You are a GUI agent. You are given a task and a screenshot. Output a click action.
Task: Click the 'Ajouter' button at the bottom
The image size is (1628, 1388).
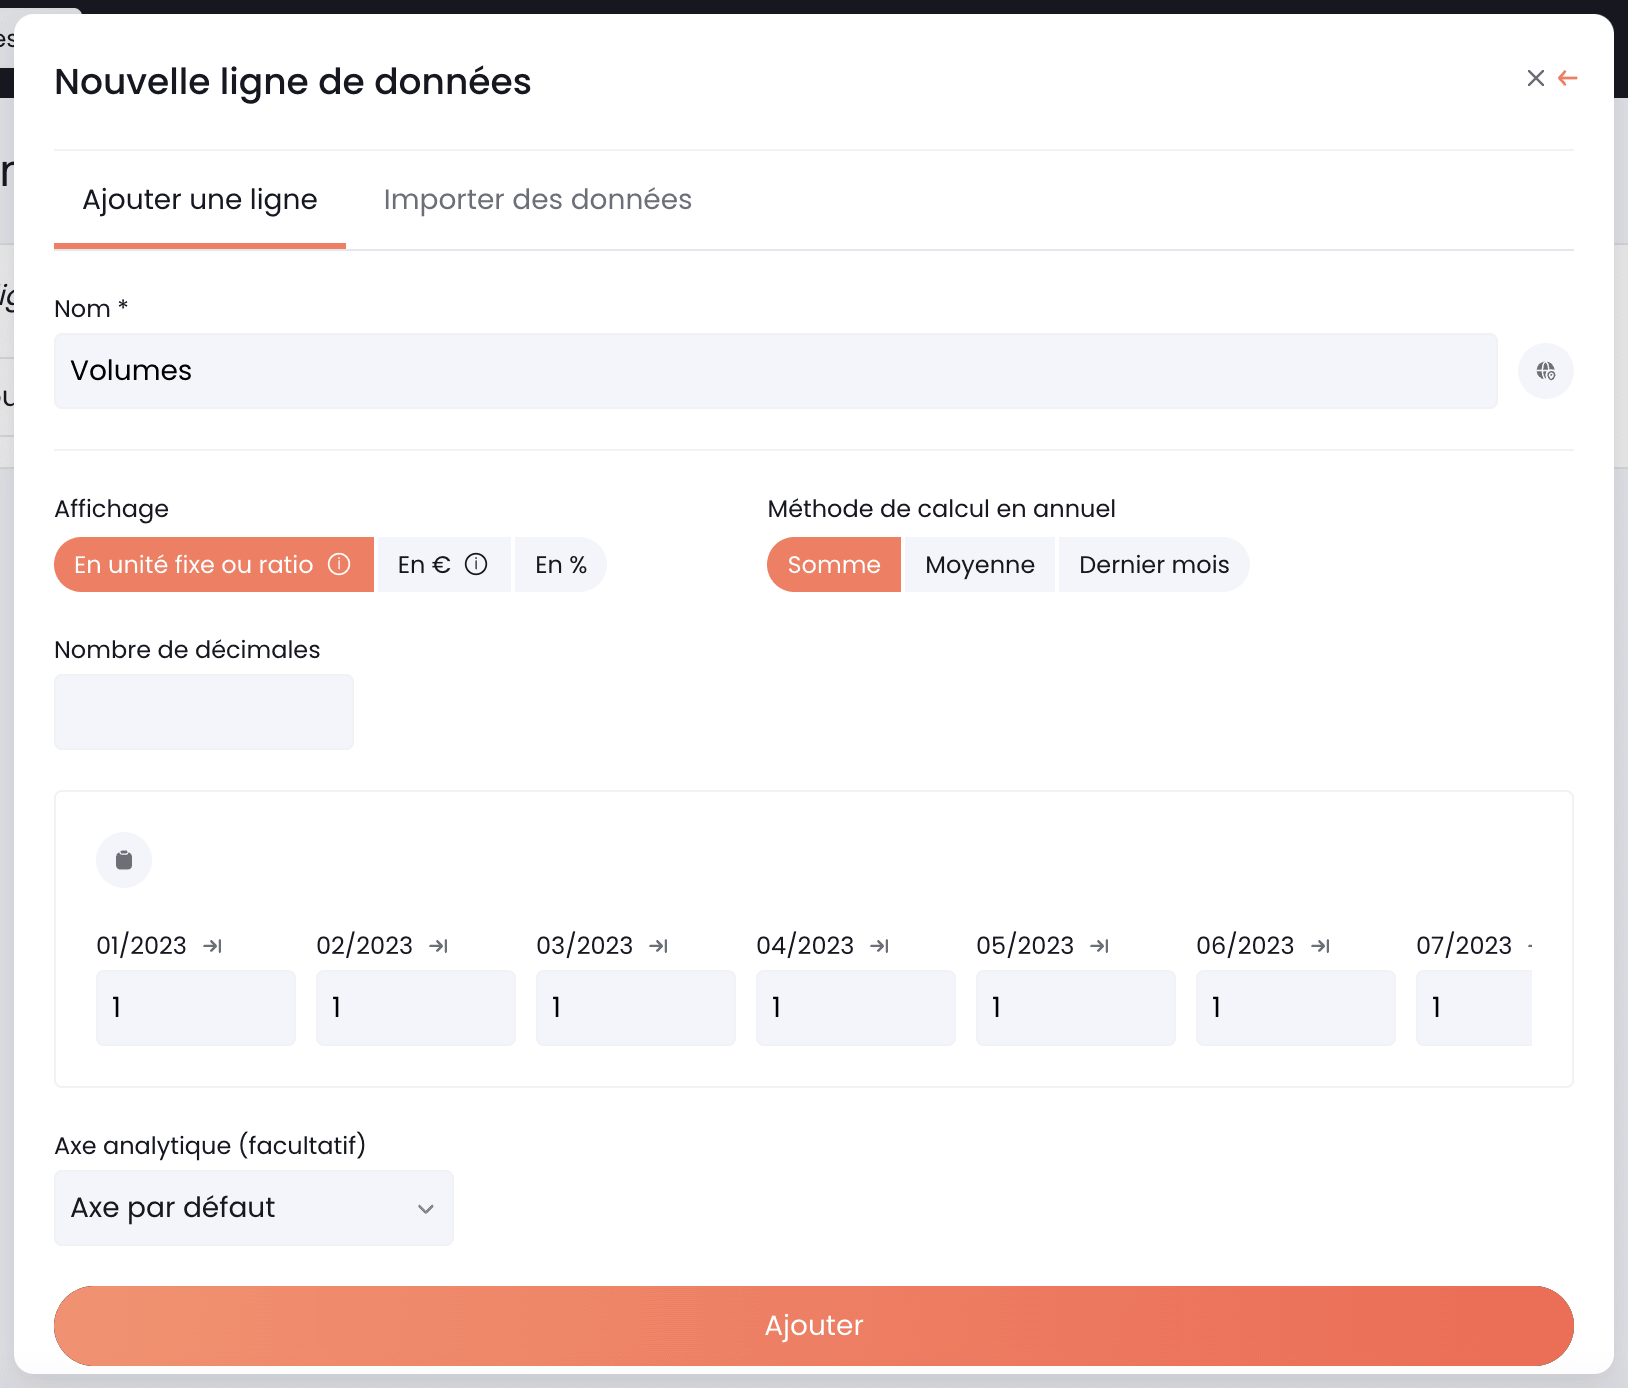click(x=813, y=1325)
